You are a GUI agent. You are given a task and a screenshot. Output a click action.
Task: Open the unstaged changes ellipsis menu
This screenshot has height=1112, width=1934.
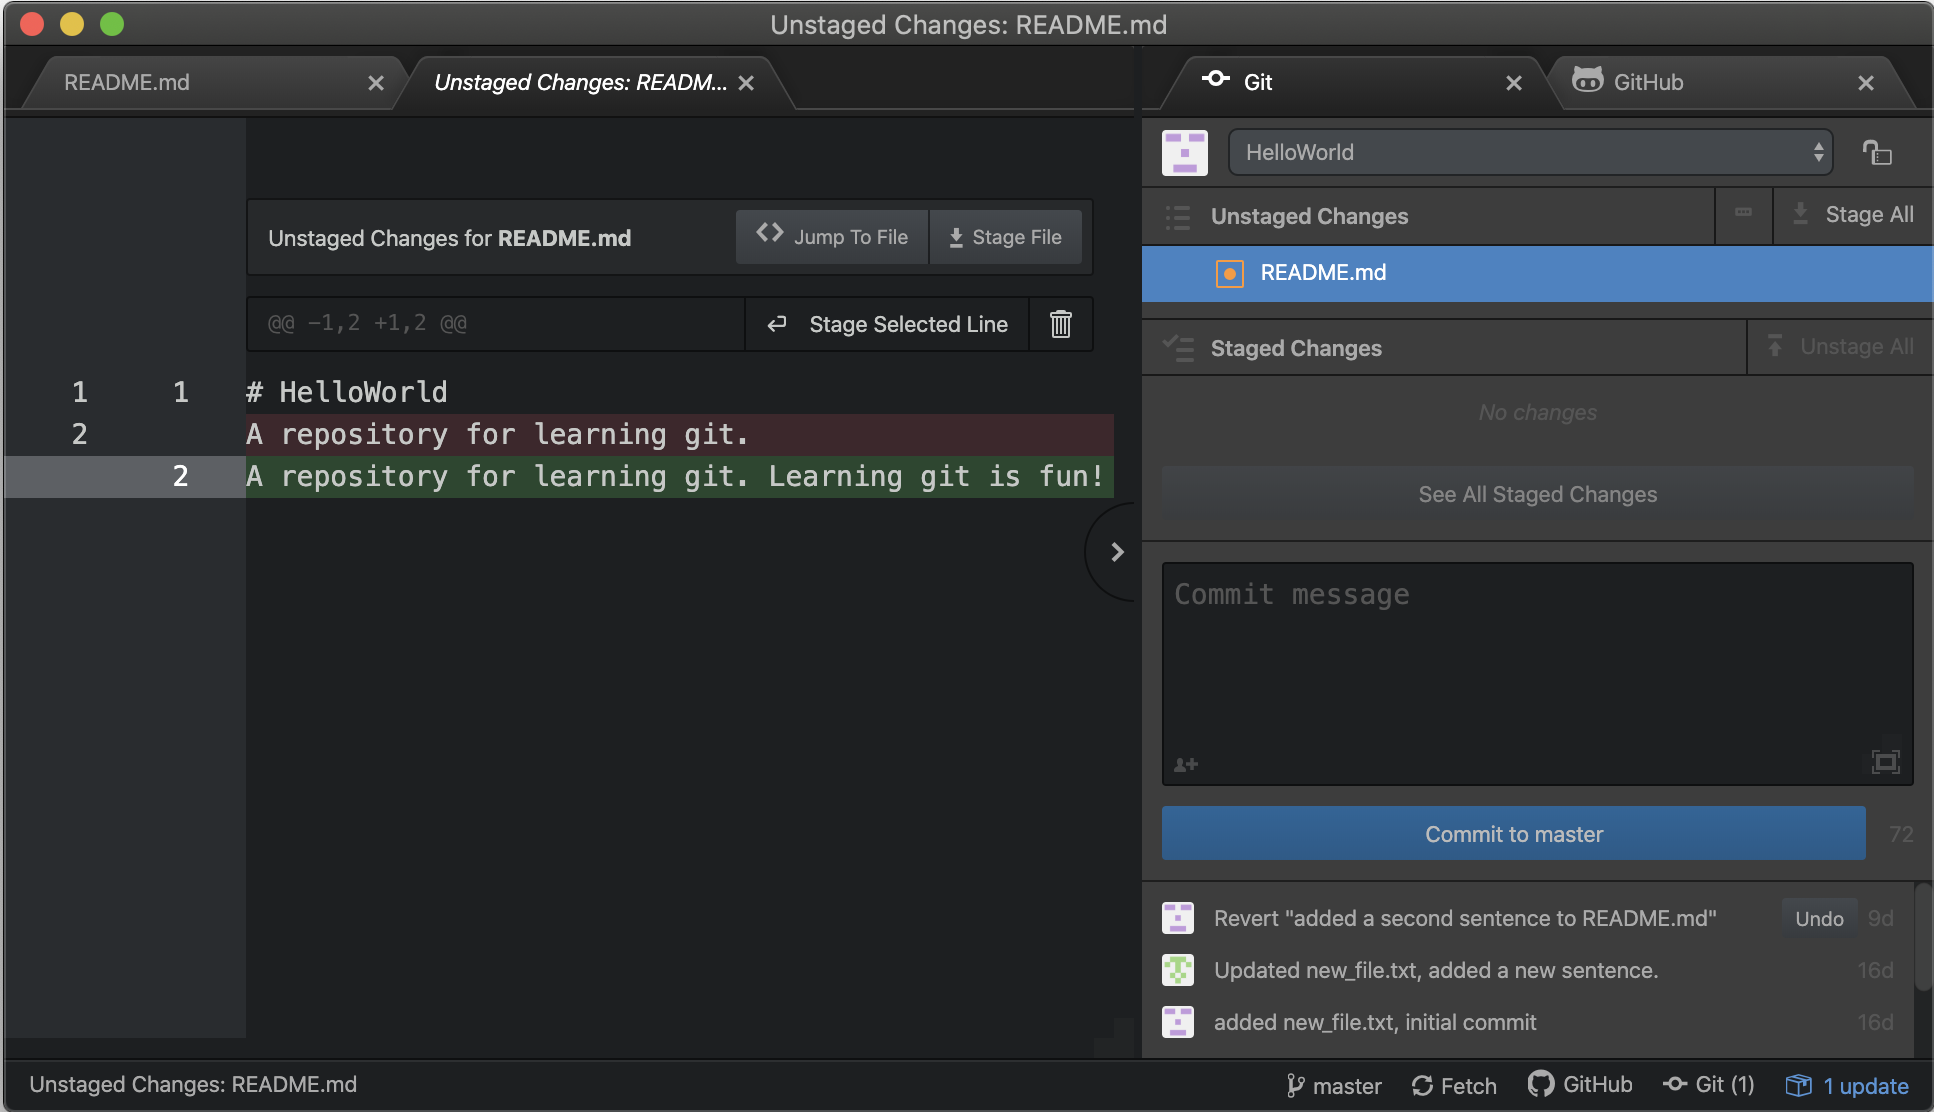[x=1743, y=213]
